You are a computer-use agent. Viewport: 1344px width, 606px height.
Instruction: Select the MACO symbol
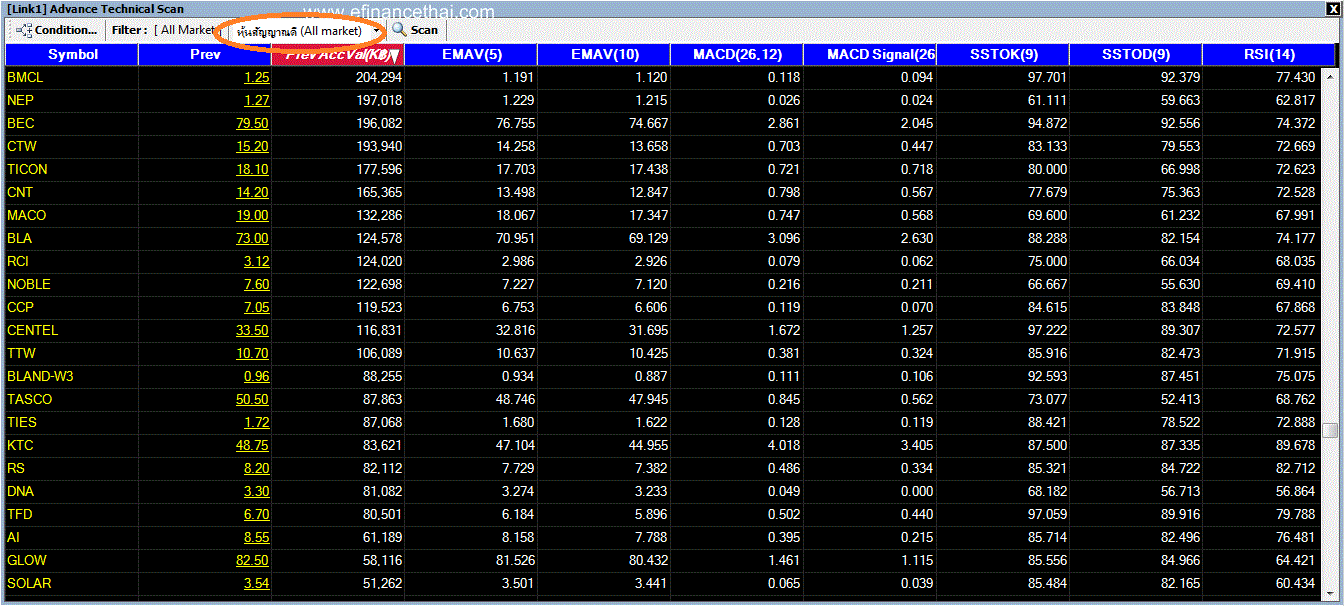pos(26,215)
